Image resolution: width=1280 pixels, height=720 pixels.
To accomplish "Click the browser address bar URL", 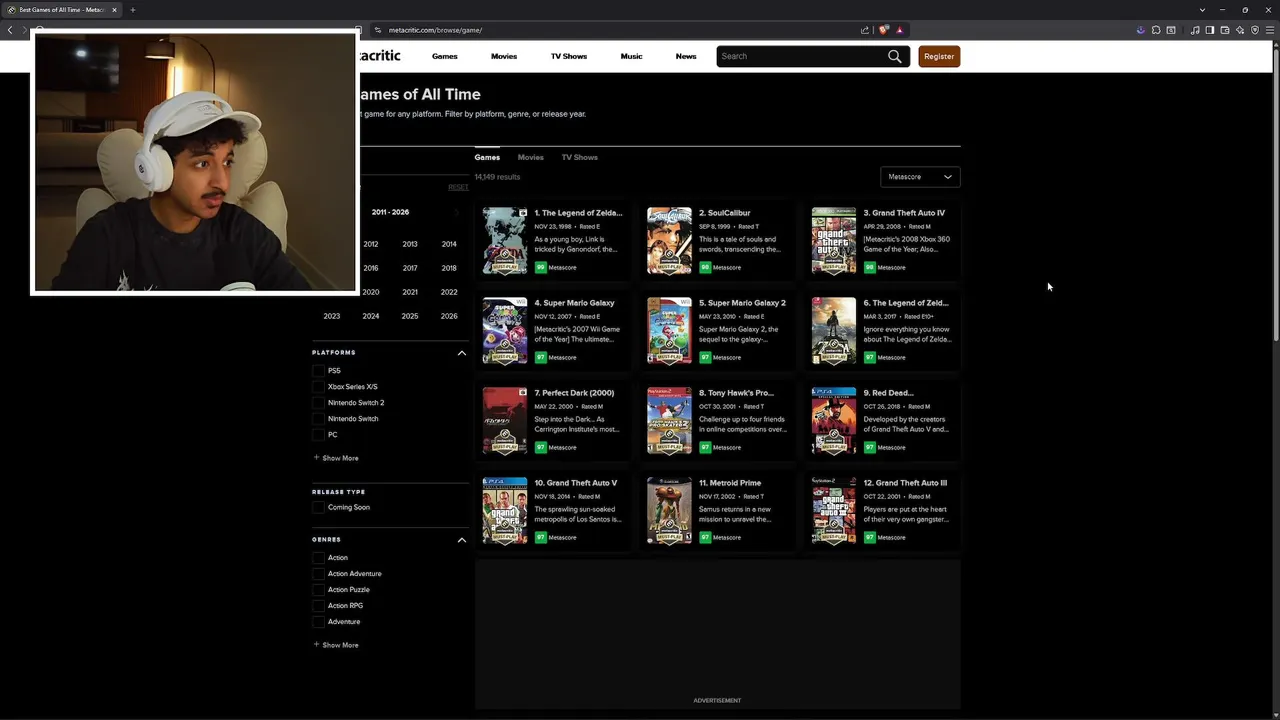I will coord(435,30).
